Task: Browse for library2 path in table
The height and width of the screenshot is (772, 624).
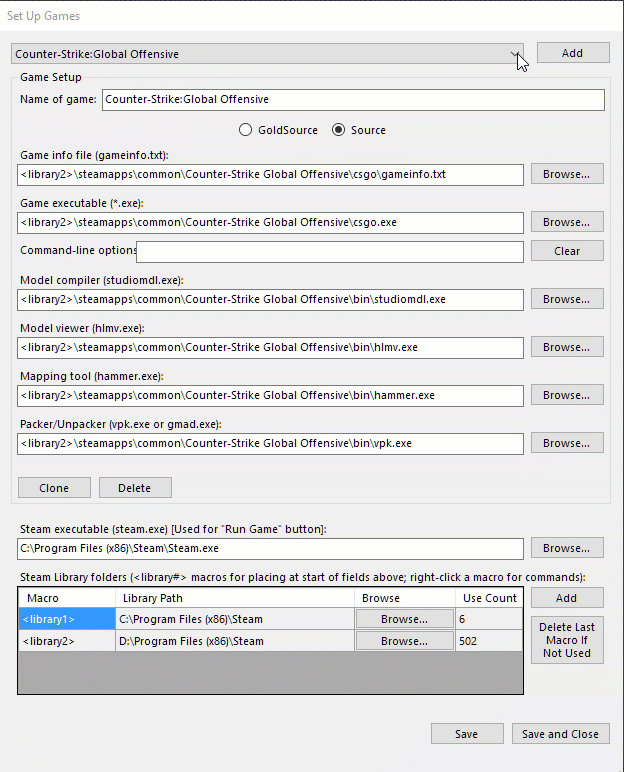Action: [404, 641]
